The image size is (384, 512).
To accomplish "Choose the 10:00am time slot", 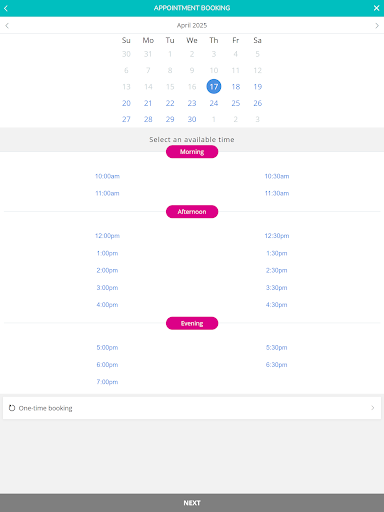I will pyautogui.click(x=107, y=176).
